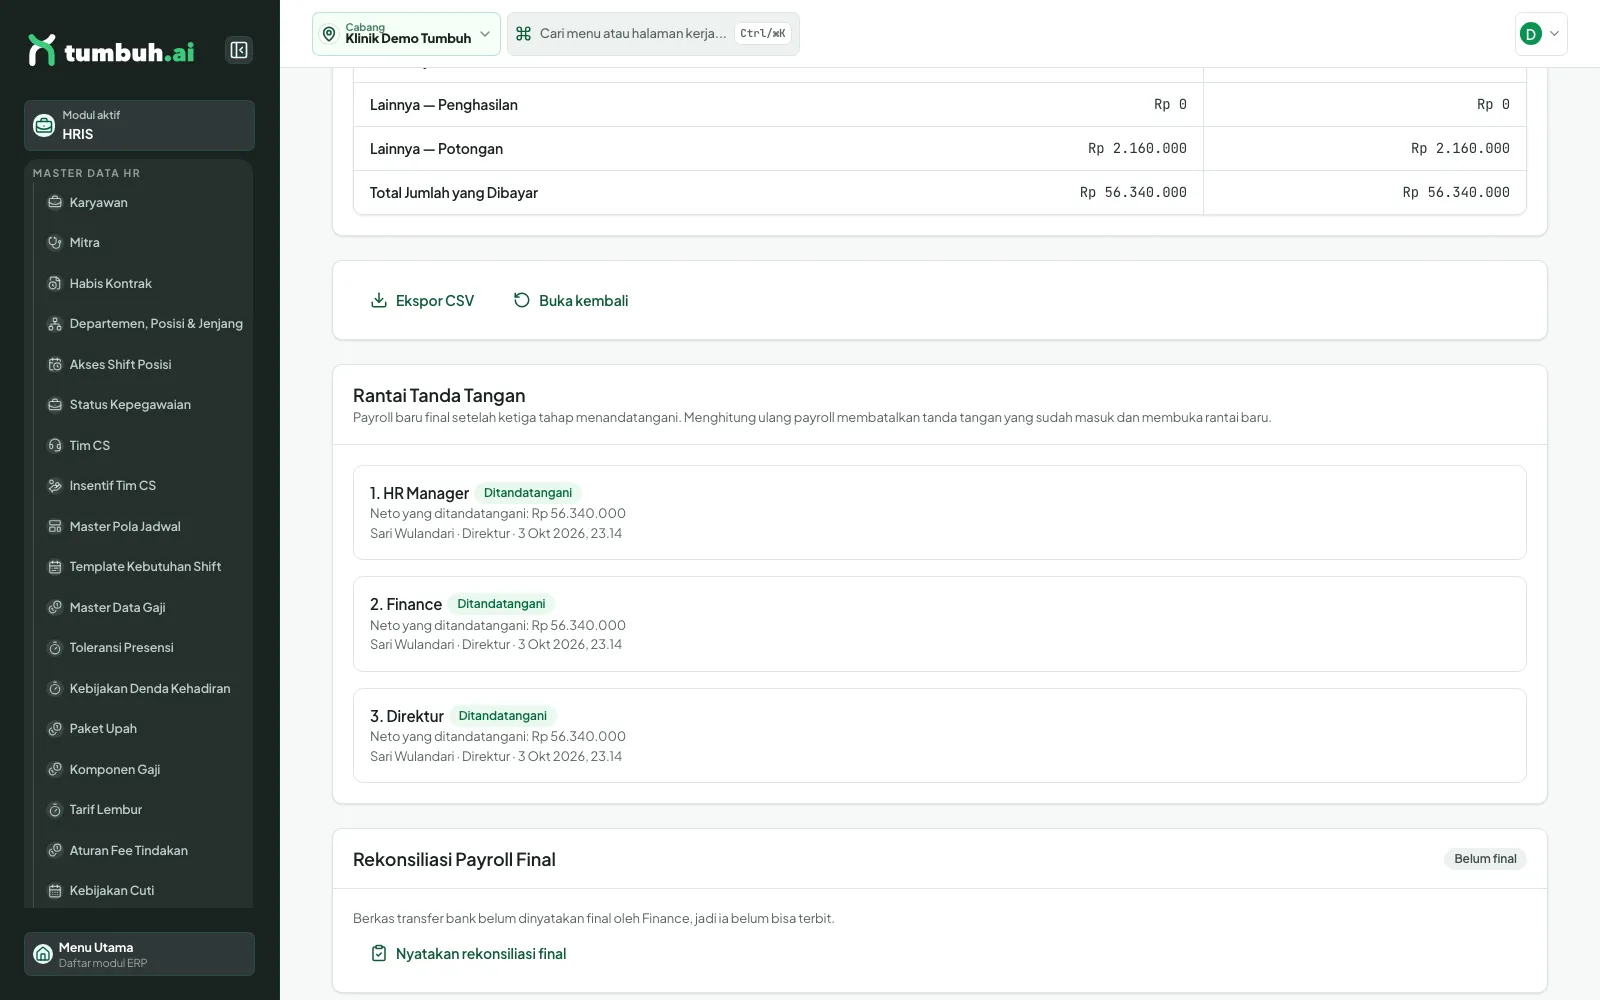
Task: Click the command icon in search bar
Action: [x=523, y=34]
